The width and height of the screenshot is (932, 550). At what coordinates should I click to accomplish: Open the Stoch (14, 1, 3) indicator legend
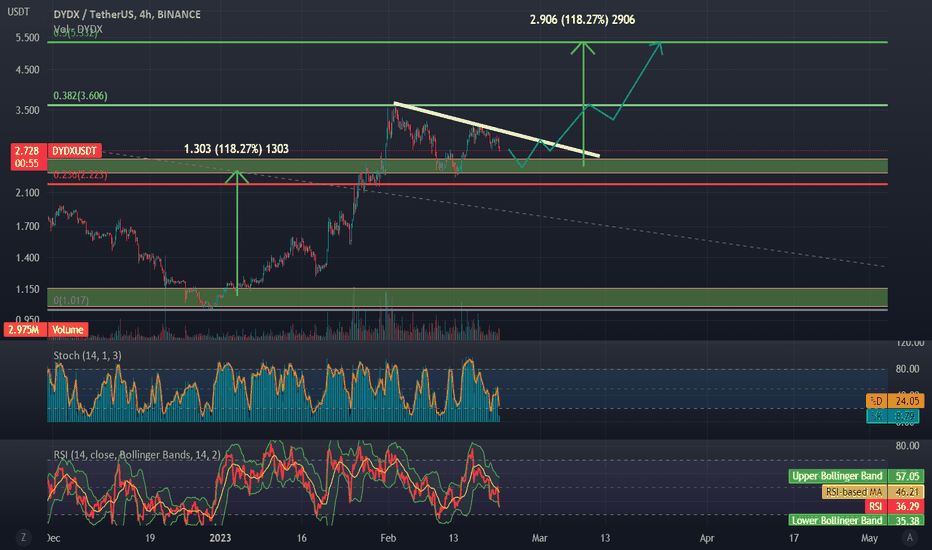click(x=87, y=356)
